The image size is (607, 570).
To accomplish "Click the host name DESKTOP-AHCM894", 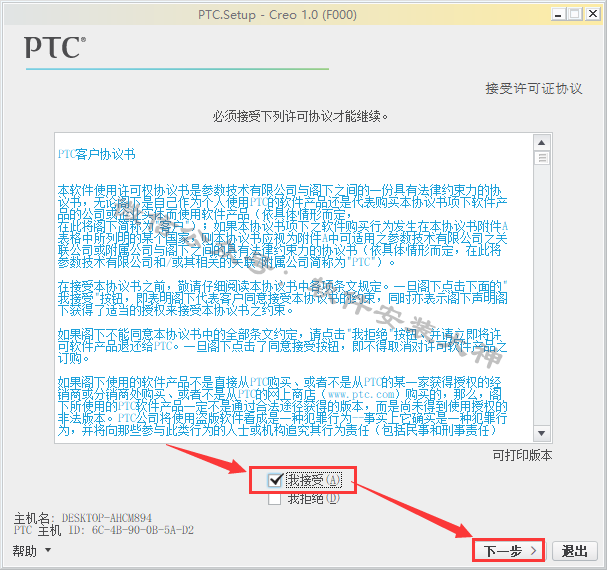I will tap(106, 518).
